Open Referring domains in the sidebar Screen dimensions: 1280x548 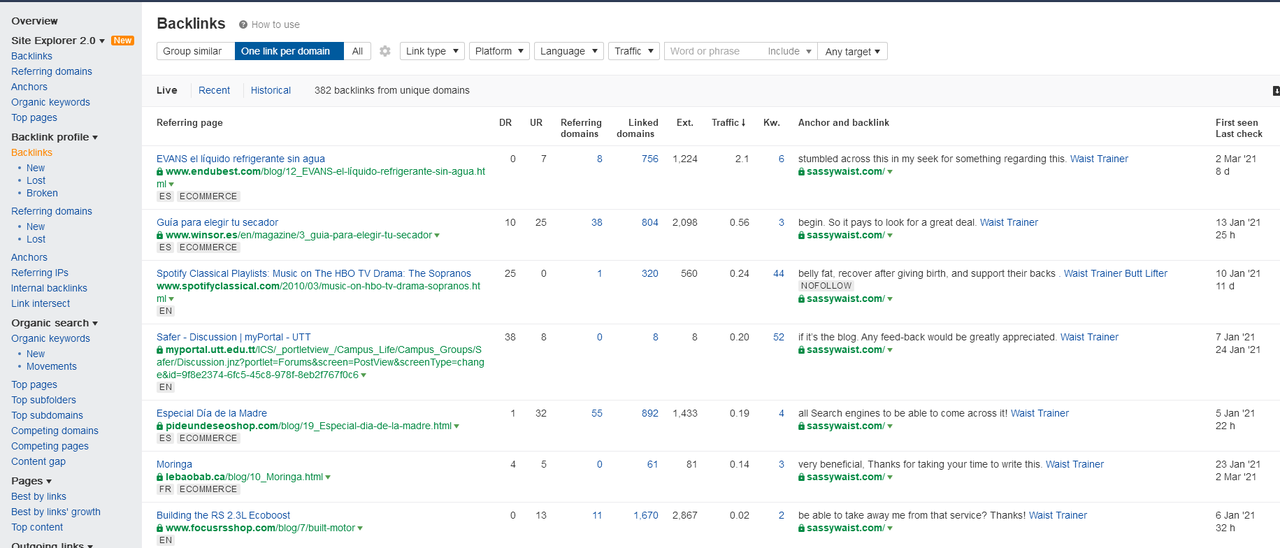coord(51,71)
